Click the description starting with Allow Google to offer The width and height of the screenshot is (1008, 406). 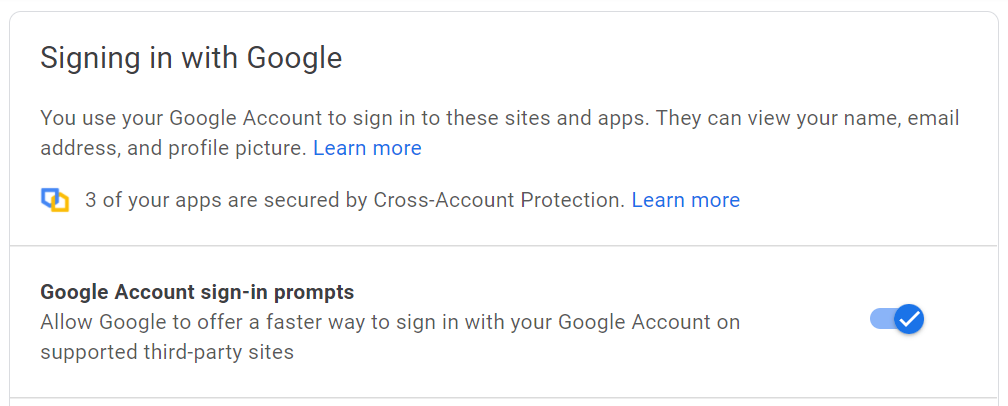(x=390, y=337)
